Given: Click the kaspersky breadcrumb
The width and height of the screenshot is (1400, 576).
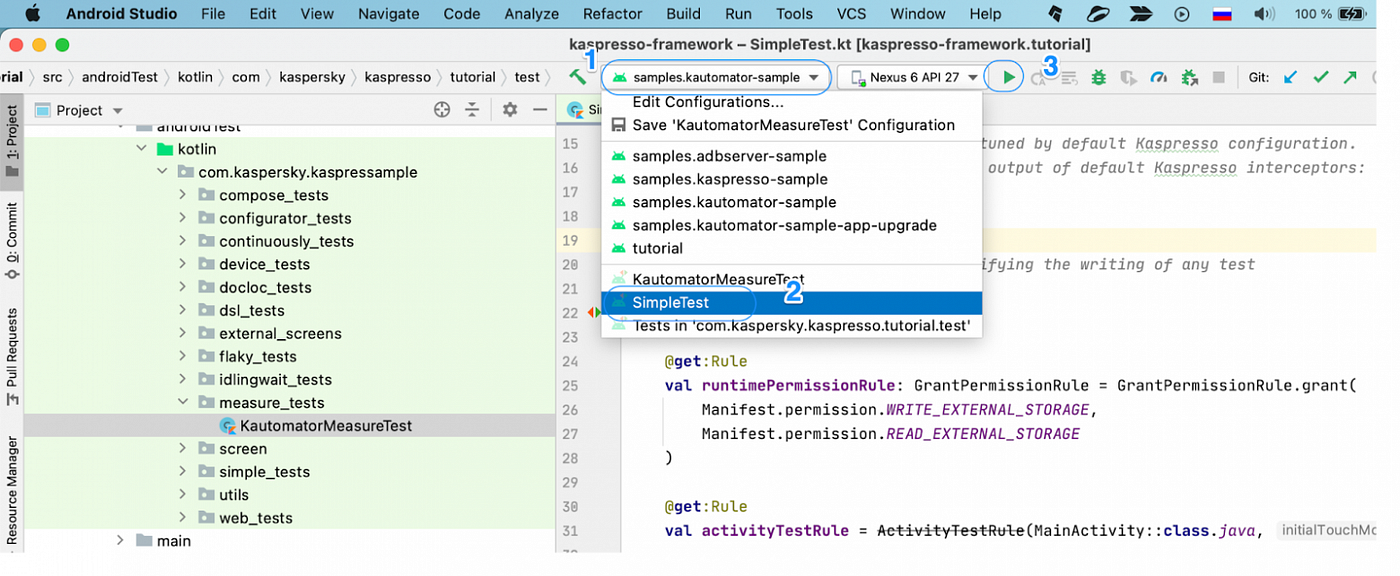Looking at the screenshot, I should pyautogui.click(x=311, y=77).
